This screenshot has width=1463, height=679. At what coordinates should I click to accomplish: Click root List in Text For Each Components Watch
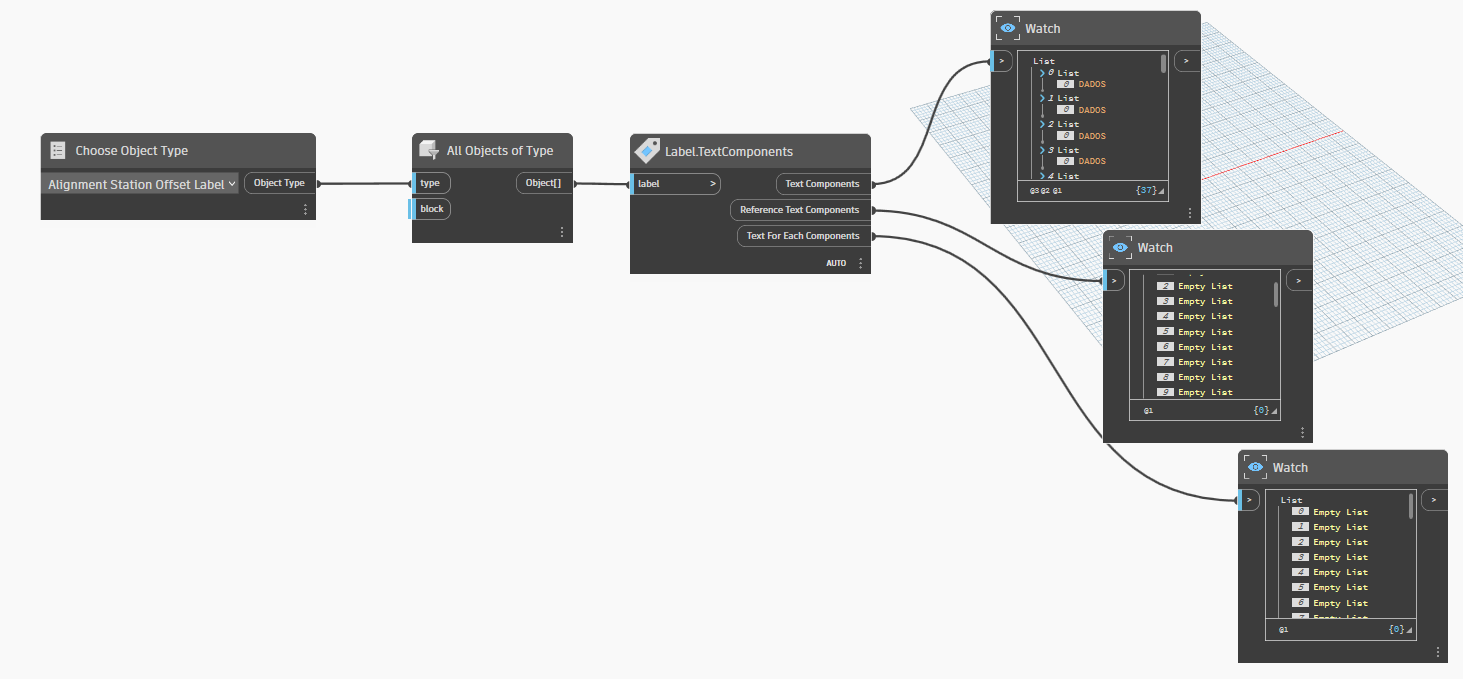click(1292, 500)
